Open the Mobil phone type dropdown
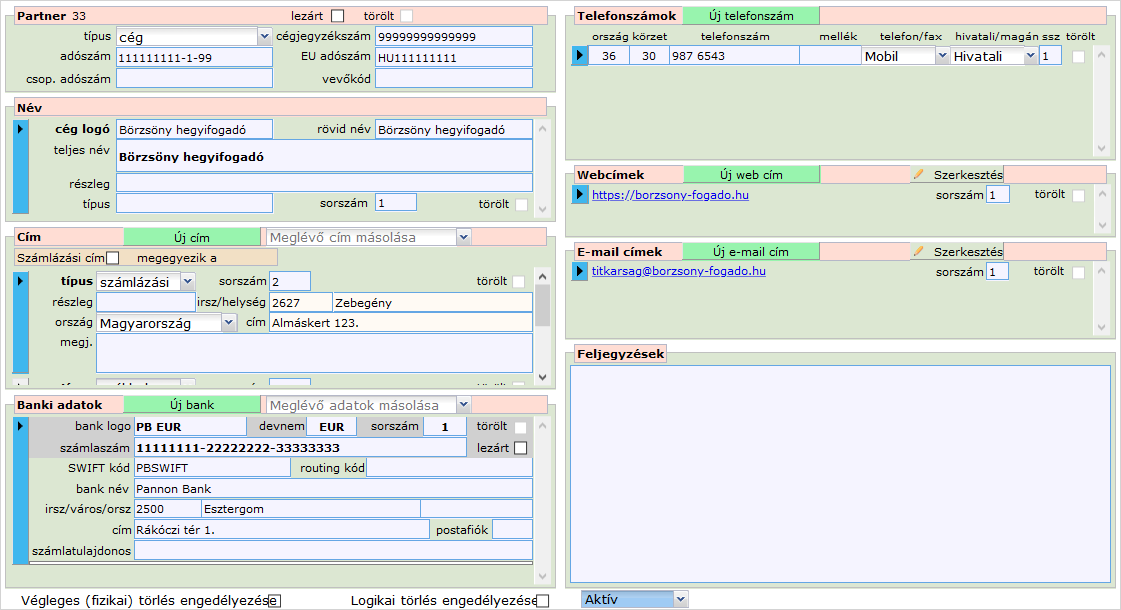This screenshot has height=610, width=1121. (906, 56)
